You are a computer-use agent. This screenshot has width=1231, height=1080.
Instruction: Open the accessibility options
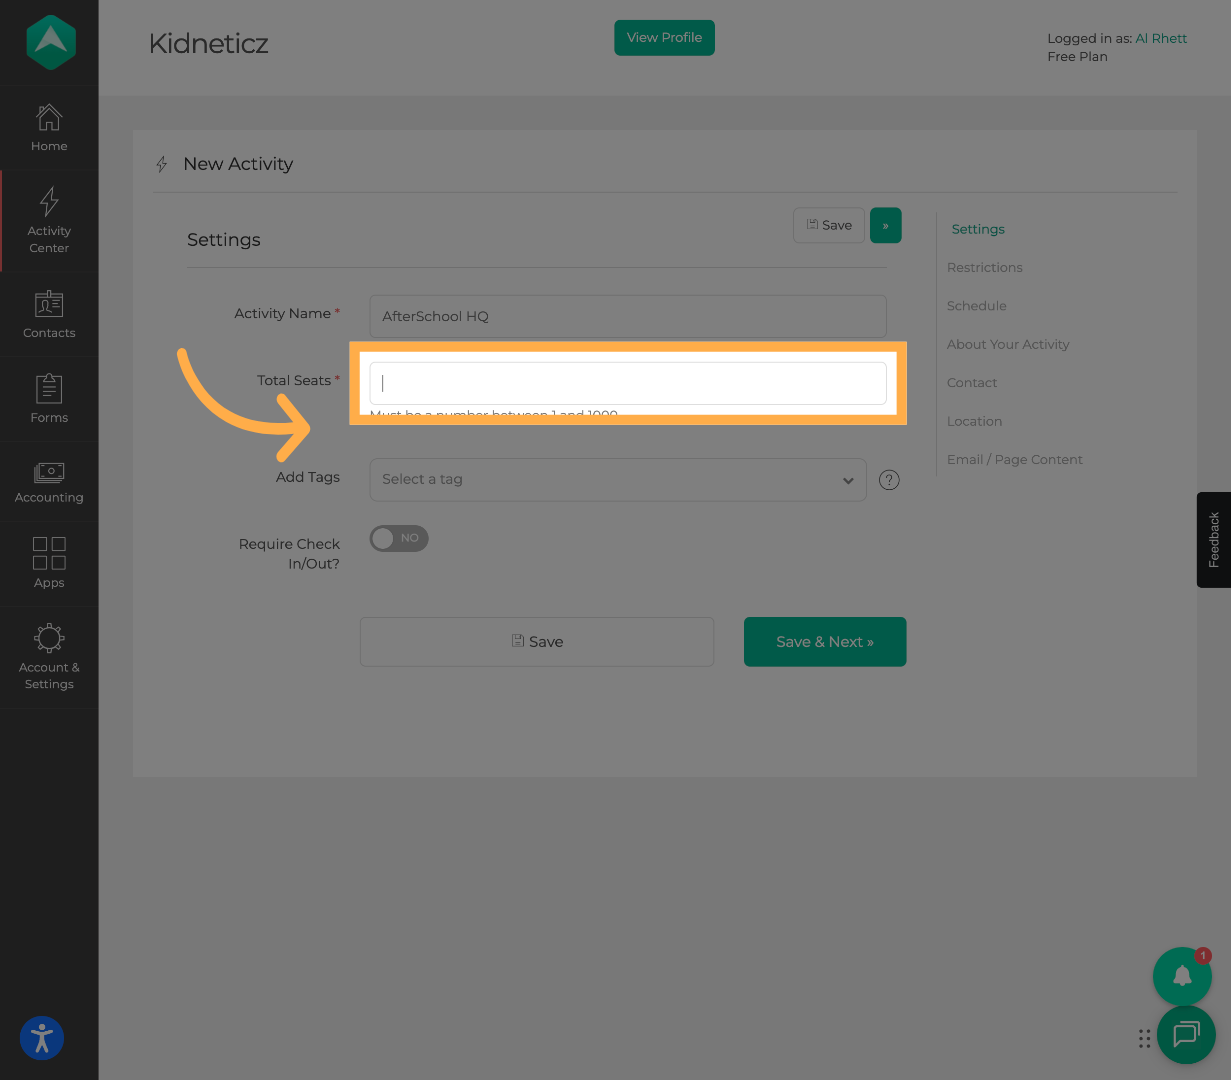41,1038
